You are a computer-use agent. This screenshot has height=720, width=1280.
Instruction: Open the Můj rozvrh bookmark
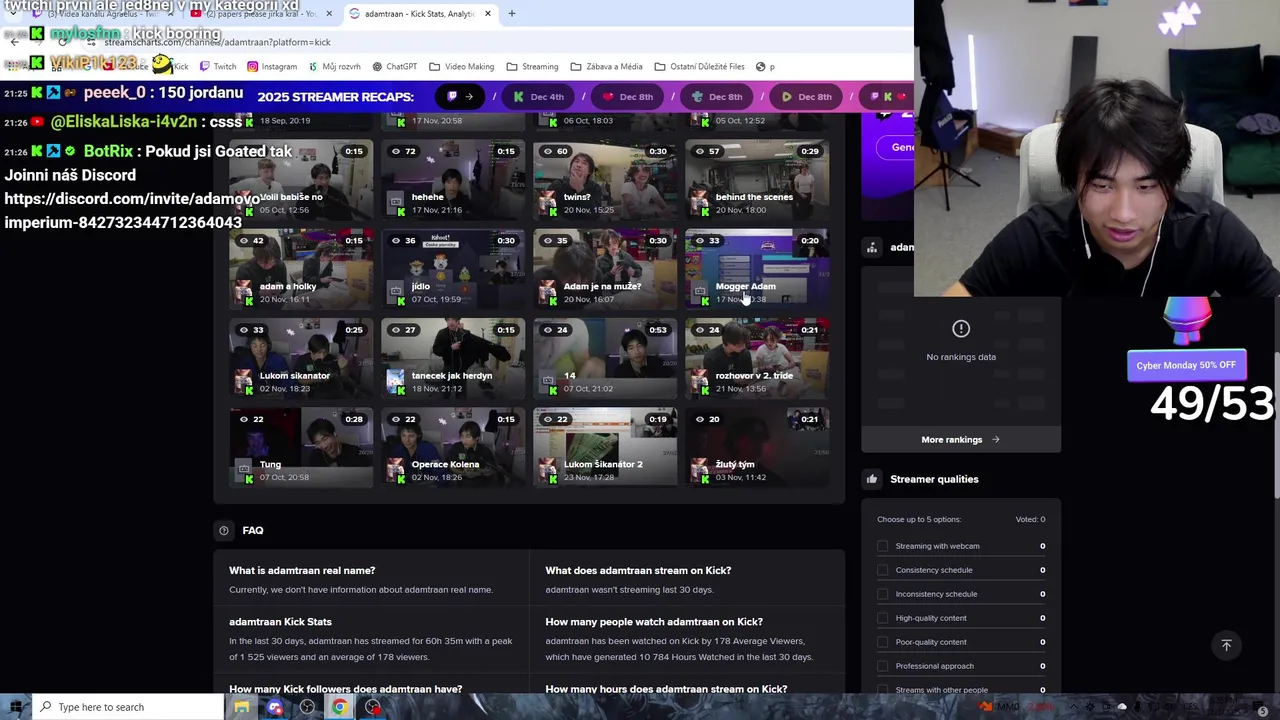(334, 67)
